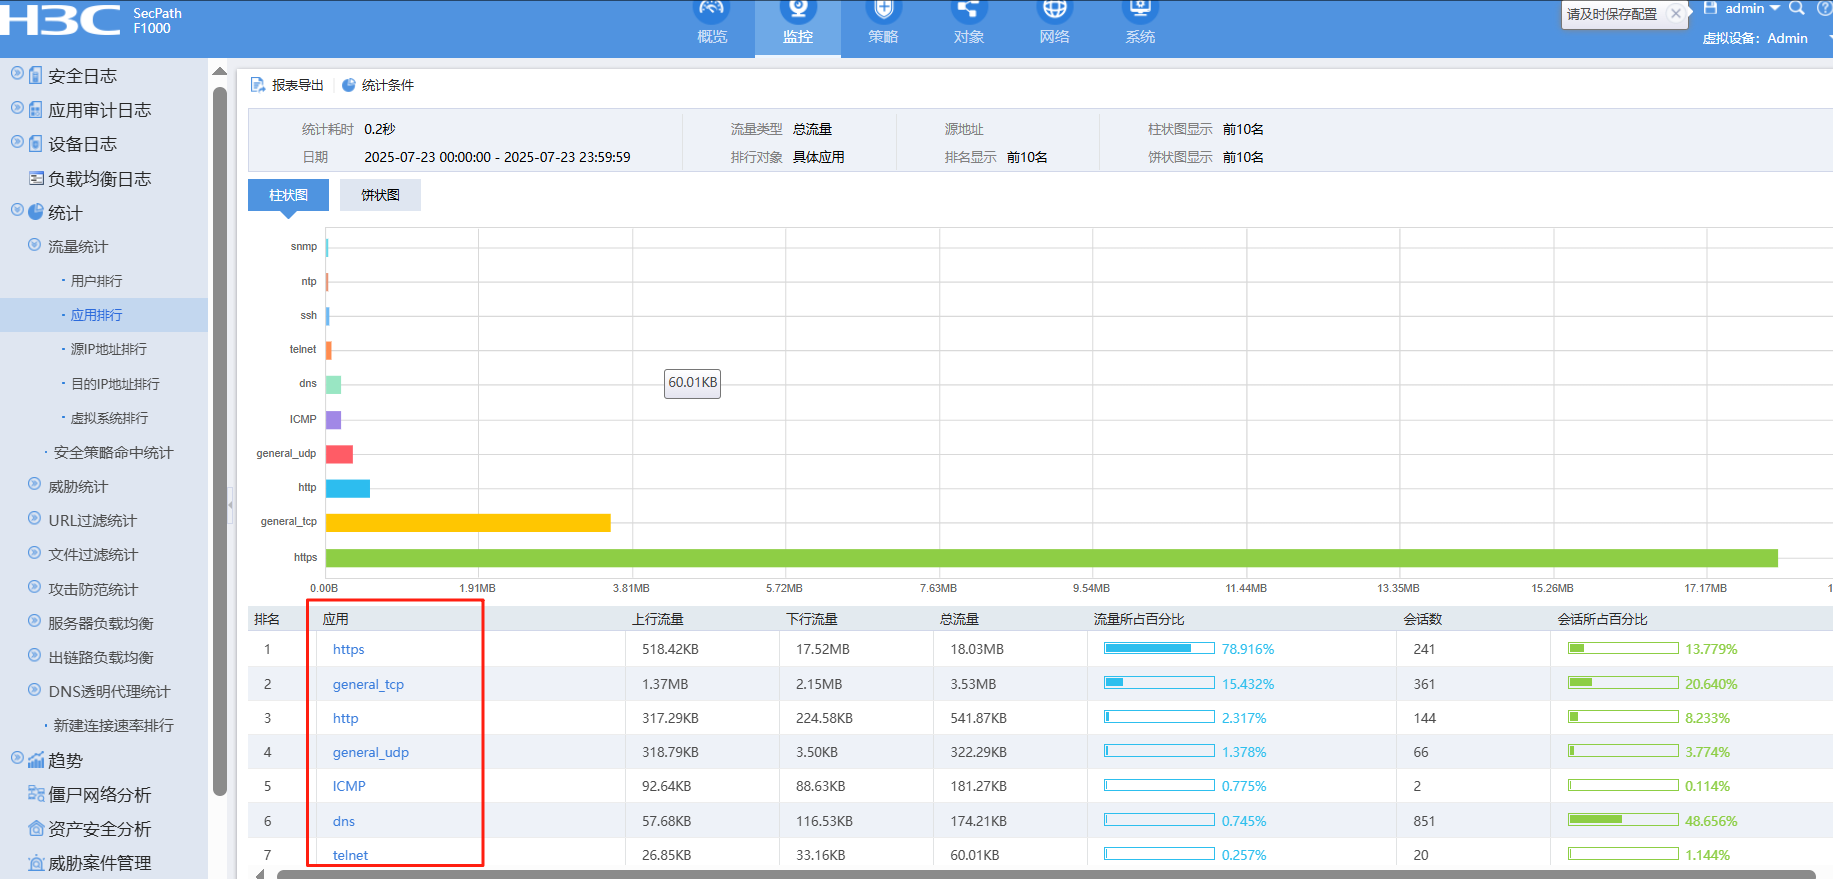Image resolution: width=1833 pixels, height=879 pixels.
Task: Switch to the 饼状图 pie chart tab
Action: click(380, 195)
